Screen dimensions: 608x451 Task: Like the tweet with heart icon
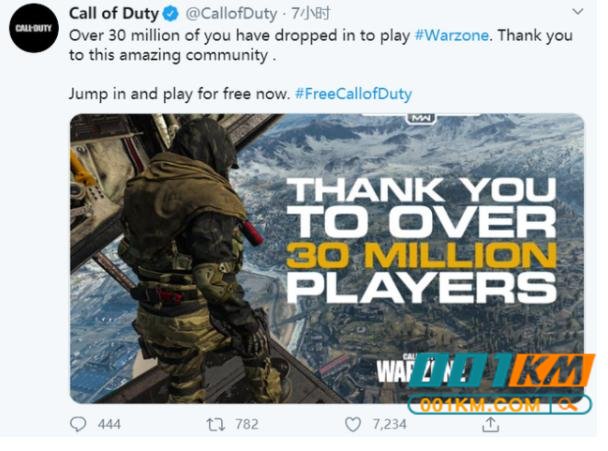click(353, 425)
